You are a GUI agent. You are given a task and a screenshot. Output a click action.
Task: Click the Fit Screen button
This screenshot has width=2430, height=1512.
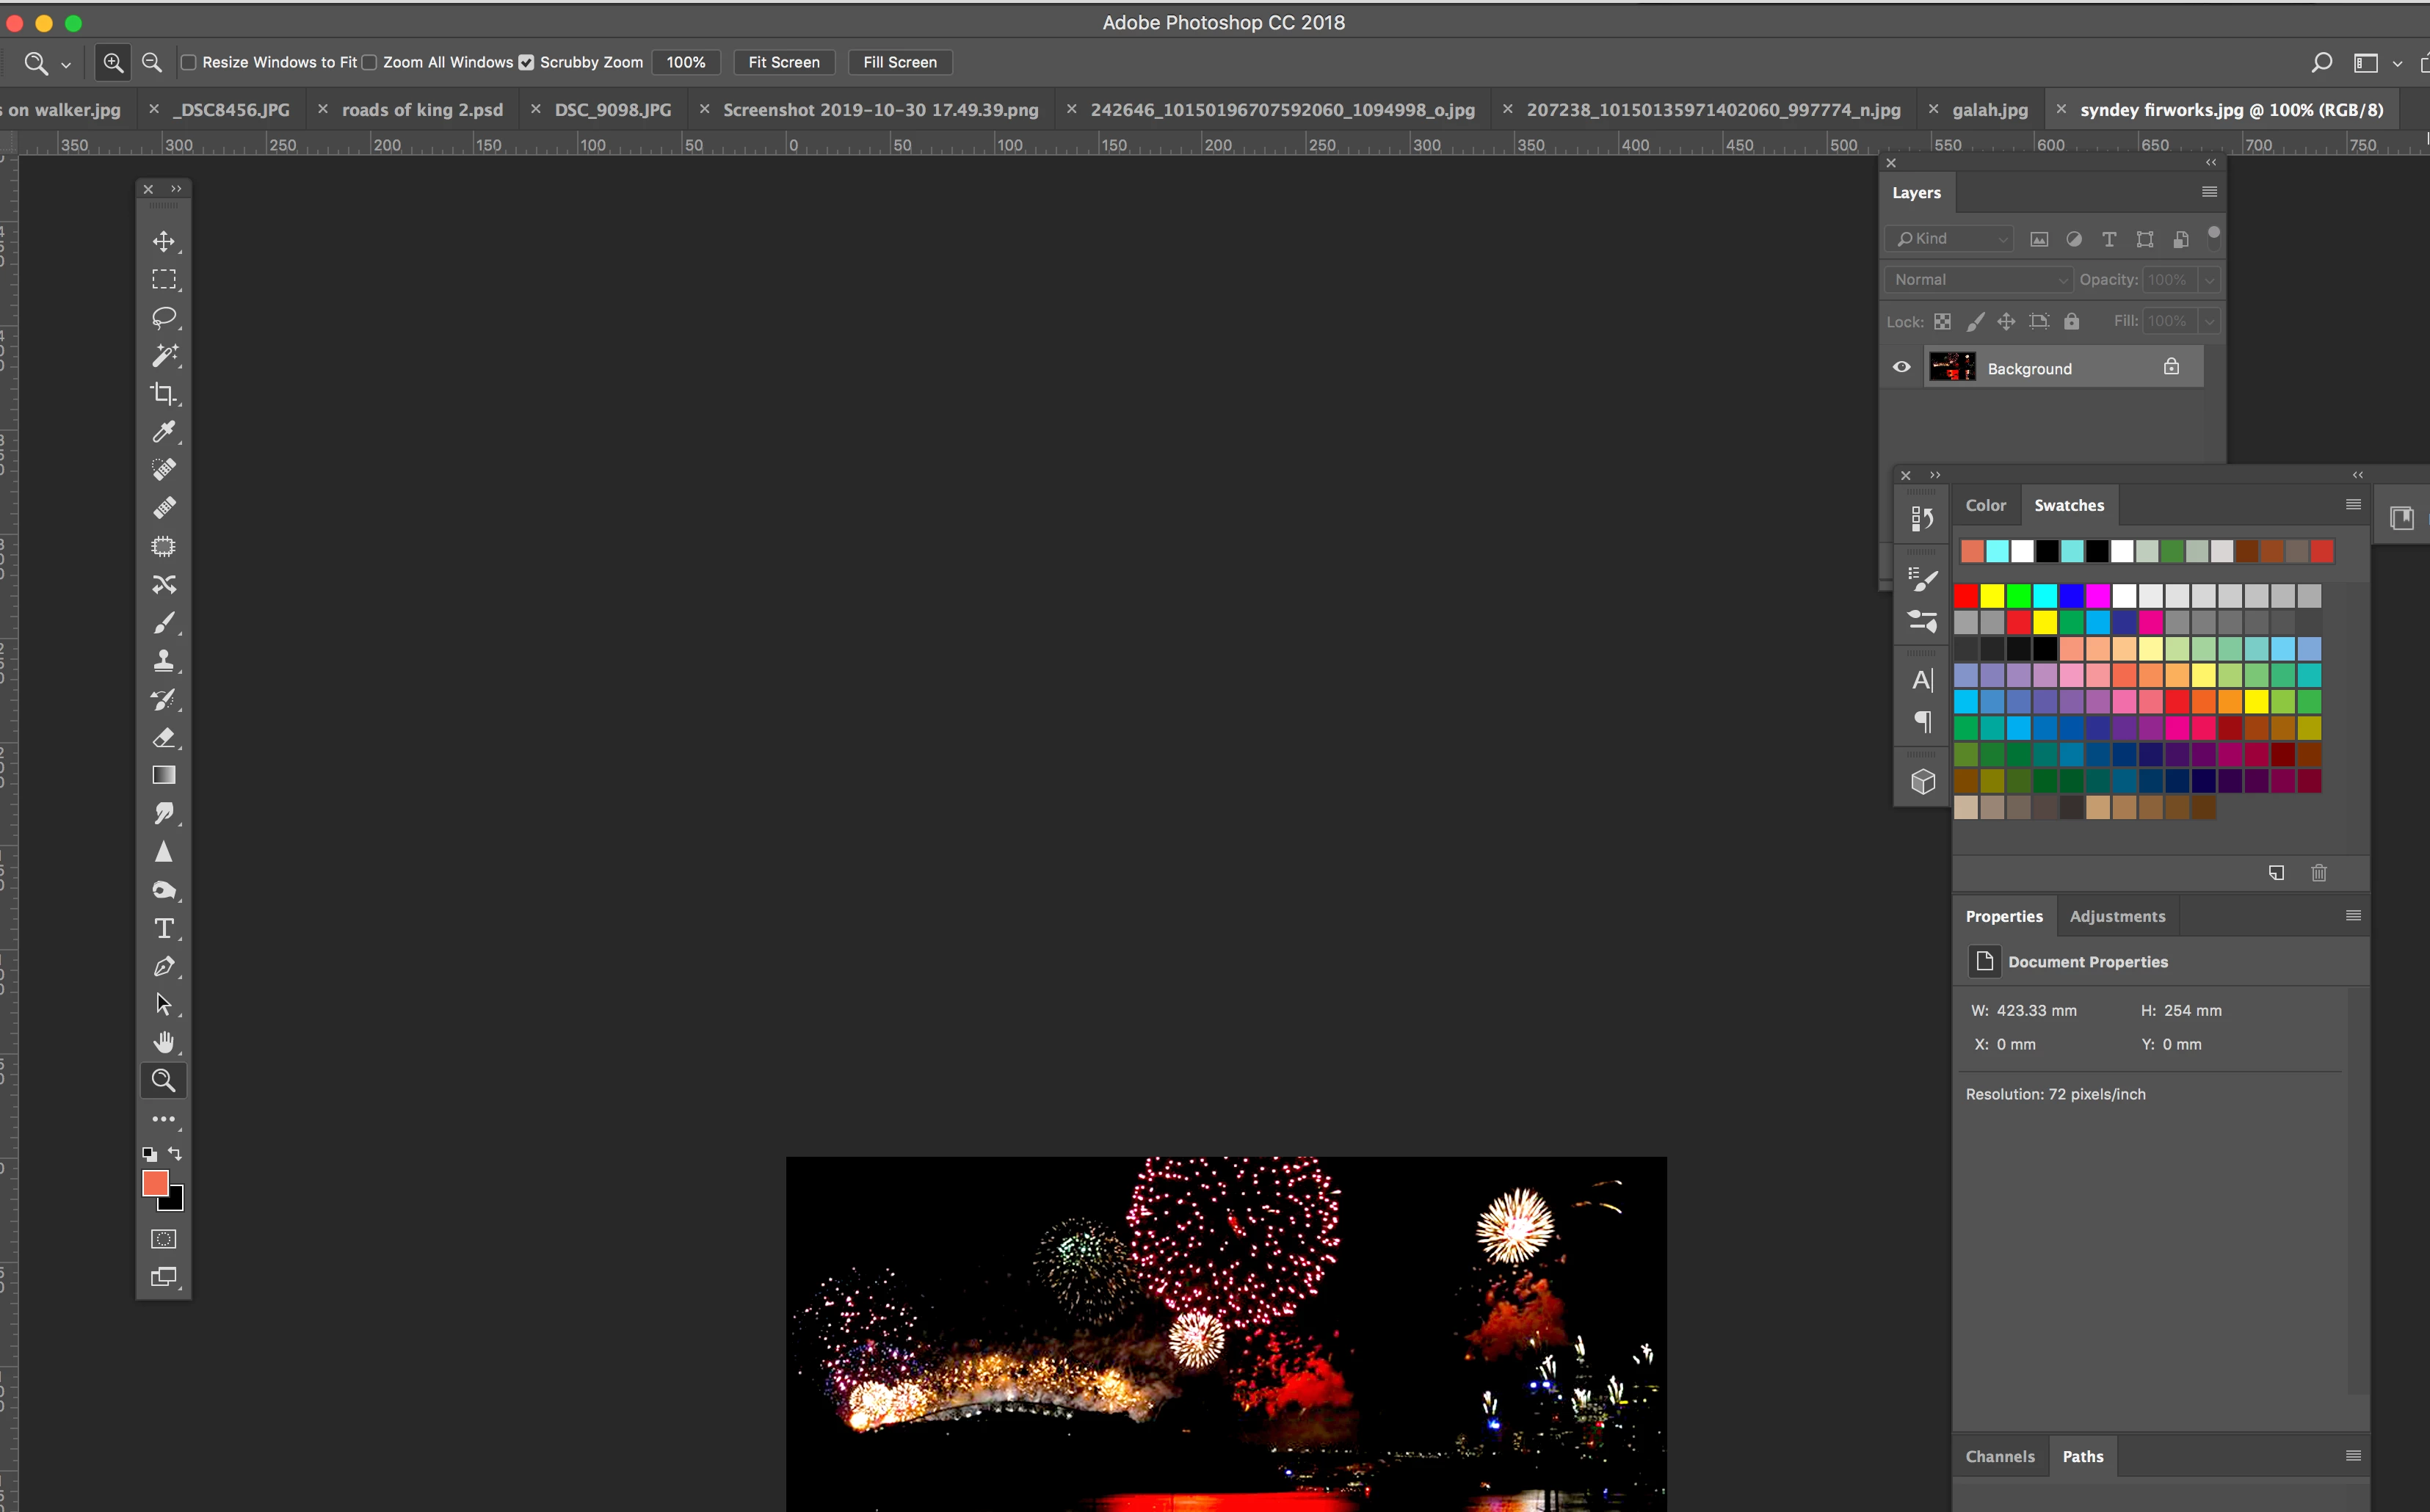(x=783, y=62)
